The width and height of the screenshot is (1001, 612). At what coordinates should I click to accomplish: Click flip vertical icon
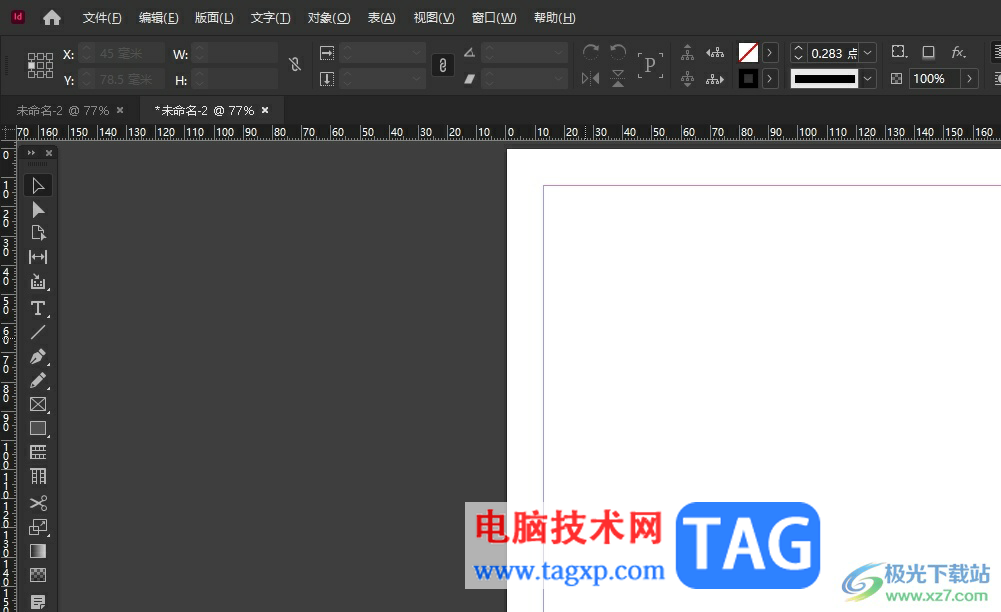pyautogui.click(x=618, y=78)
